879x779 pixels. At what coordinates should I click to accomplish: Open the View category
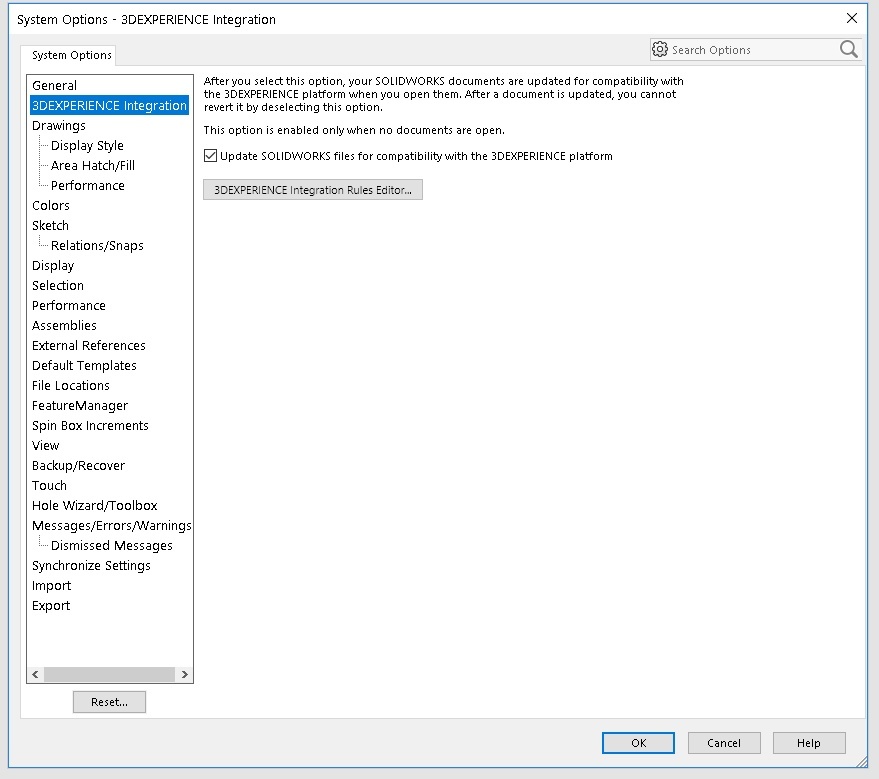click(x=45, y=446)
